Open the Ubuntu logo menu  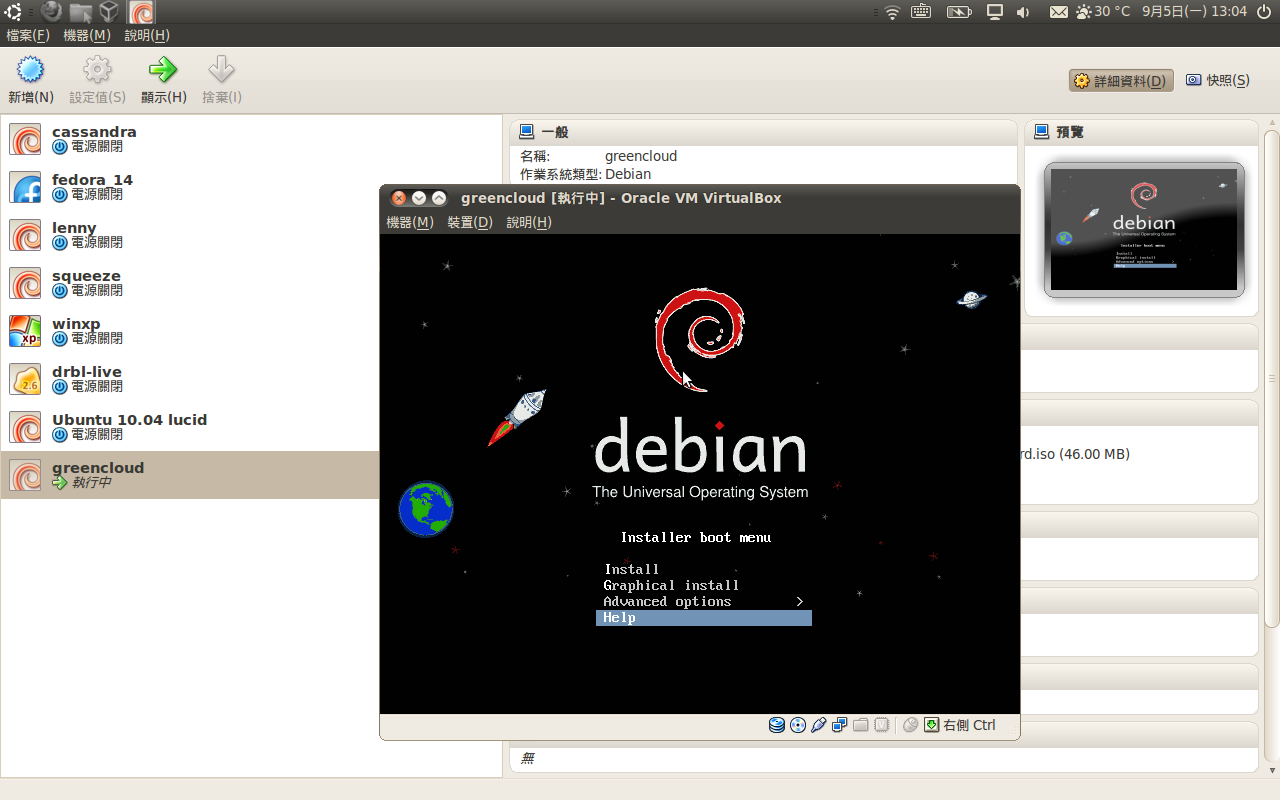click(14, 12)
